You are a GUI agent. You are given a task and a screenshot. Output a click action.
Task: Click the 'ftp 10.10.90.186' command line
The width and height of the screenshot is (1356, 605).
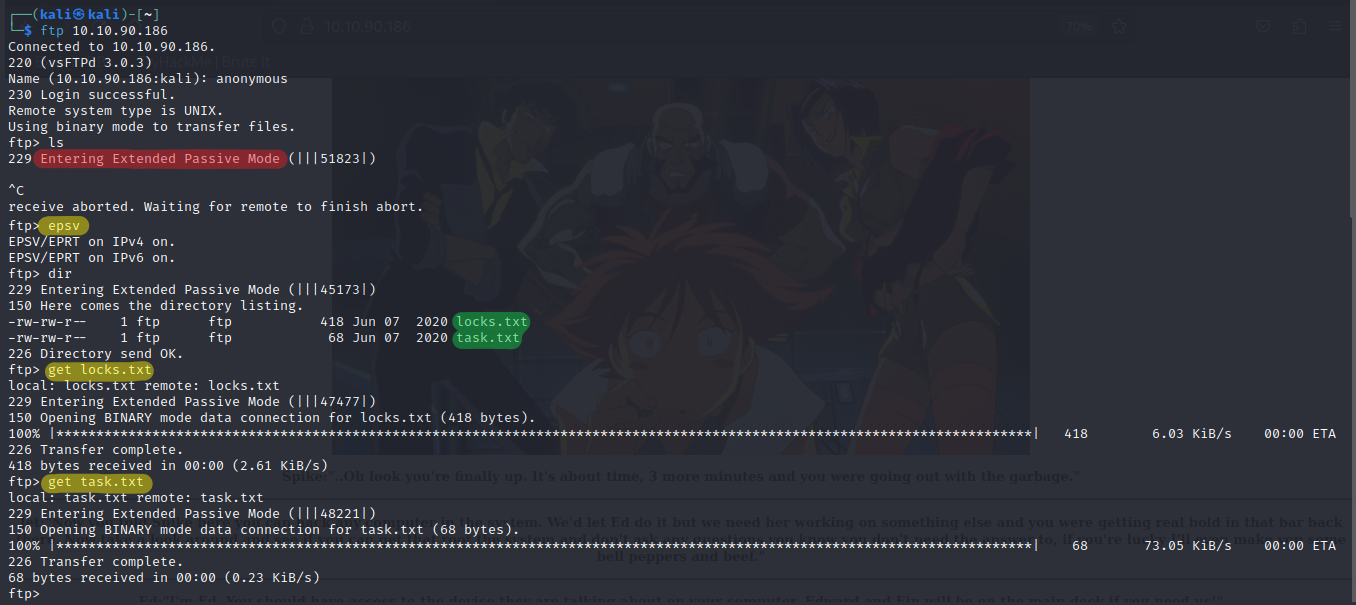(x=104, y=30)
